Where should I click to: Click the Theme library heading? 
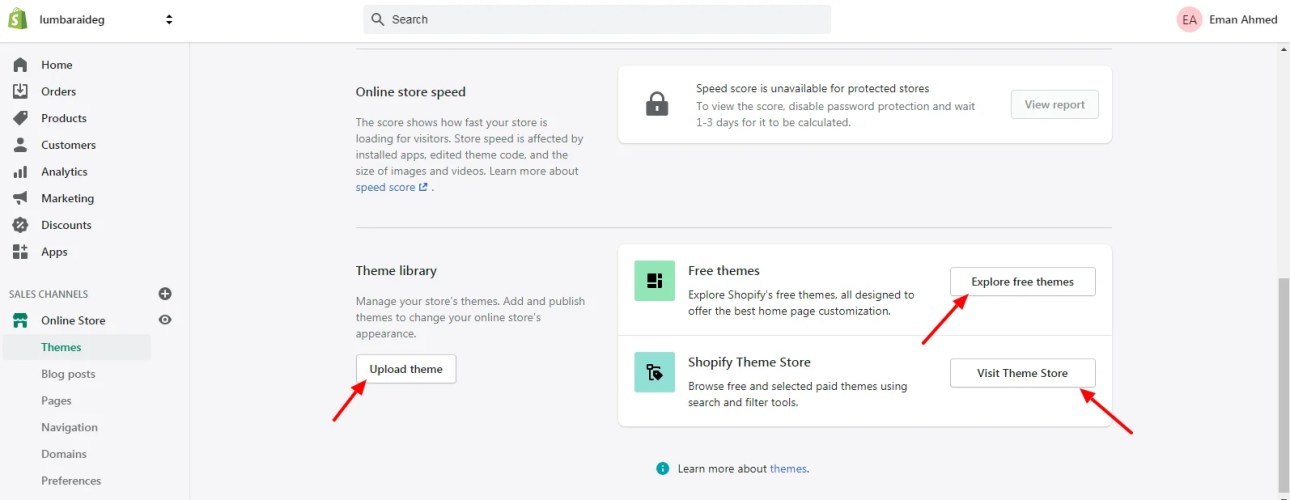396,271
